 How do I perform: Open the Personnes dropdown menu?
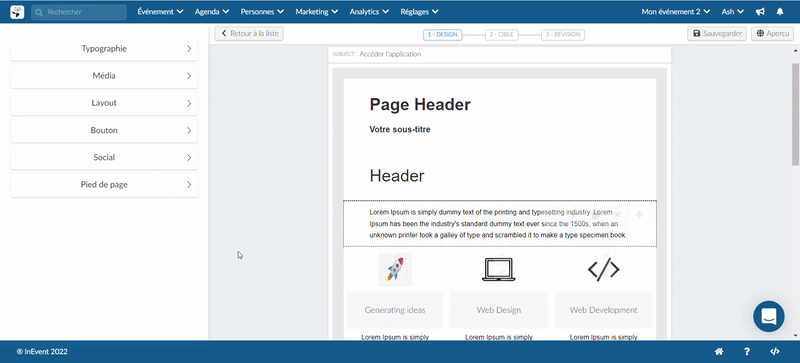tap(262, 12)
